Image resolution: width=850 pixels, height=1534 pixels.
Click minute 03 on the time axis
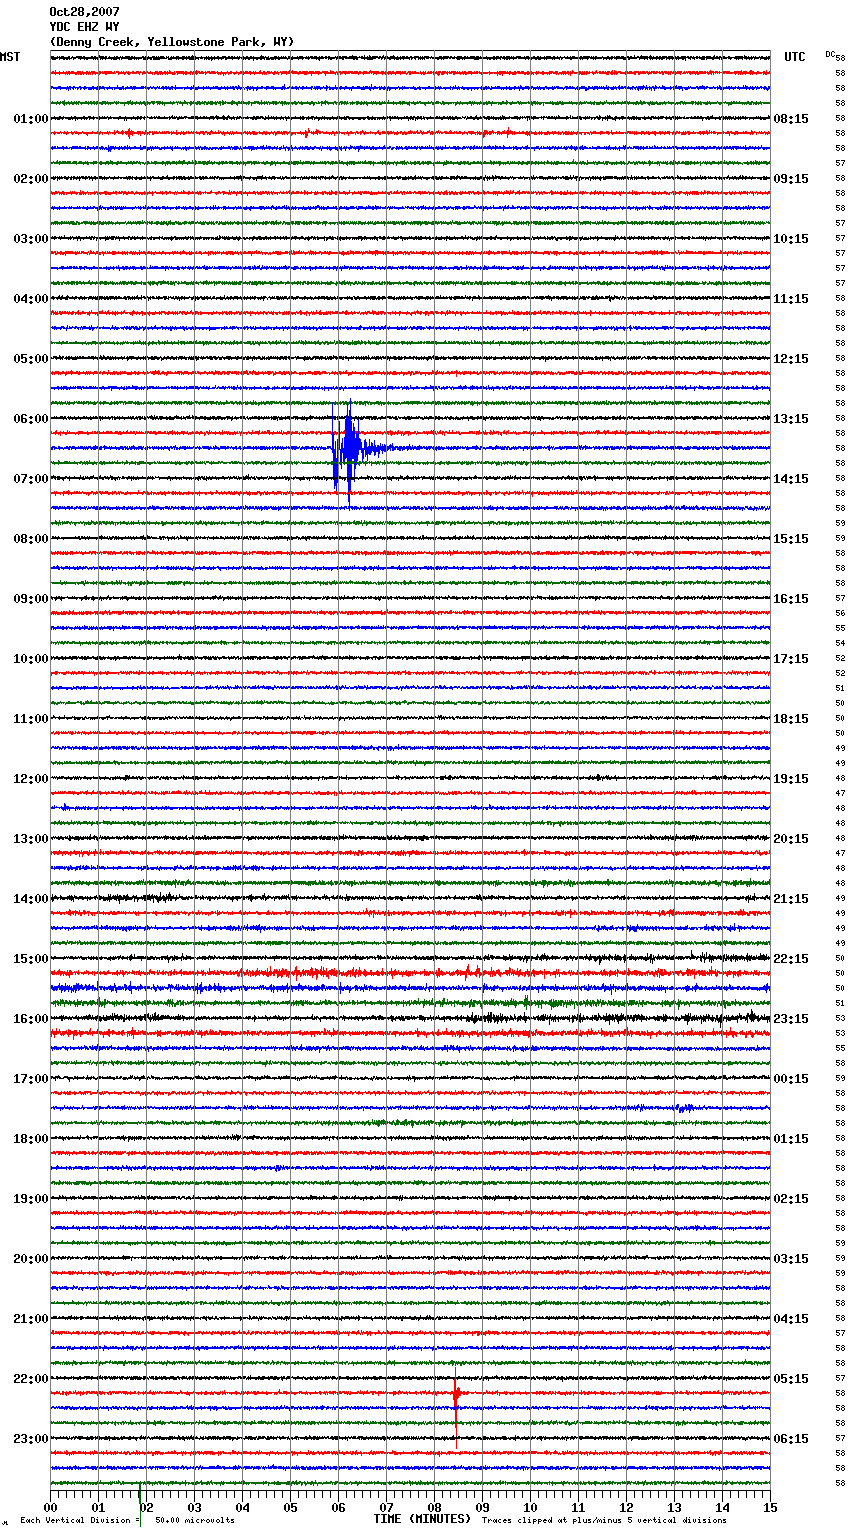194,1507
